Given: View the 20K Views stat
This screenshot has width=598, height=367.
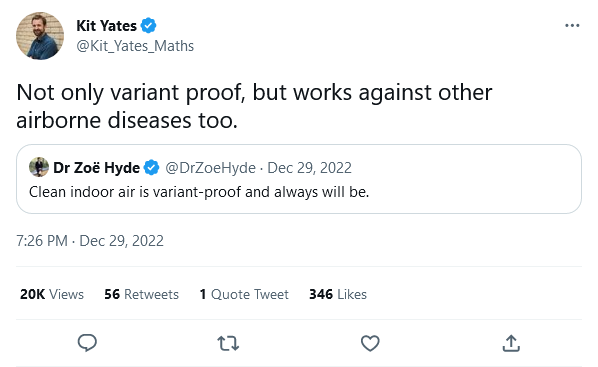Looking at the screenshot, I should click(52, 294).
